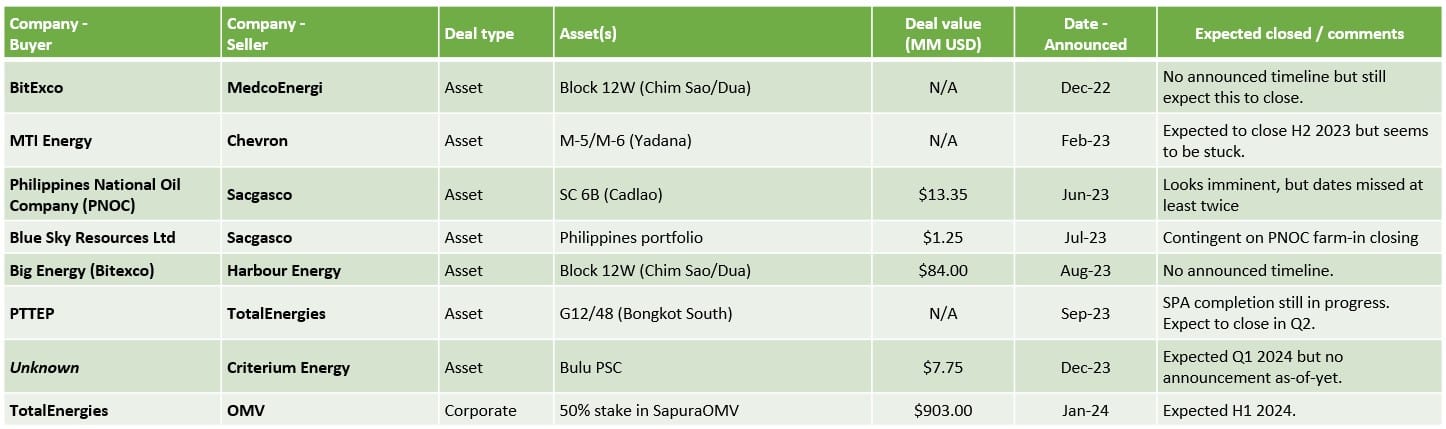Select the "Expected closed / comments" header
The height and width of the screenshot is (429, 1446).
pyautogui.click(x=1299, y=34)
